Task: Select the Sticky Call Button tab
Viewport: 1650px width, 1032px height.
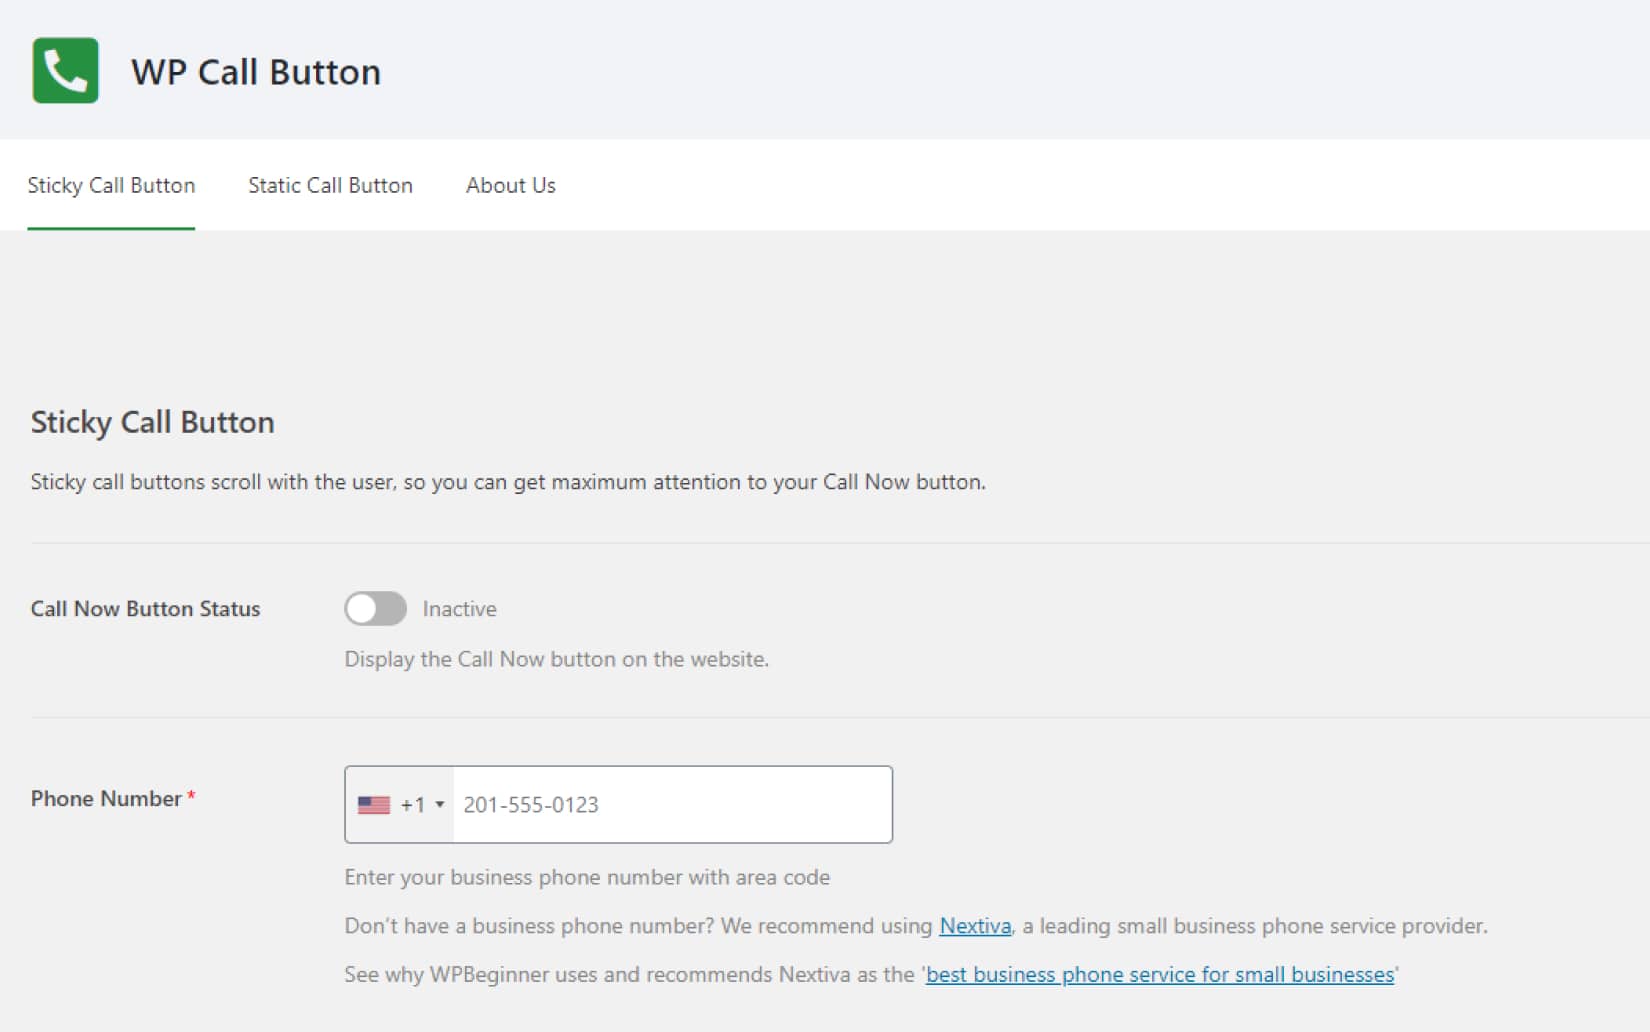Action: point(111,185)
